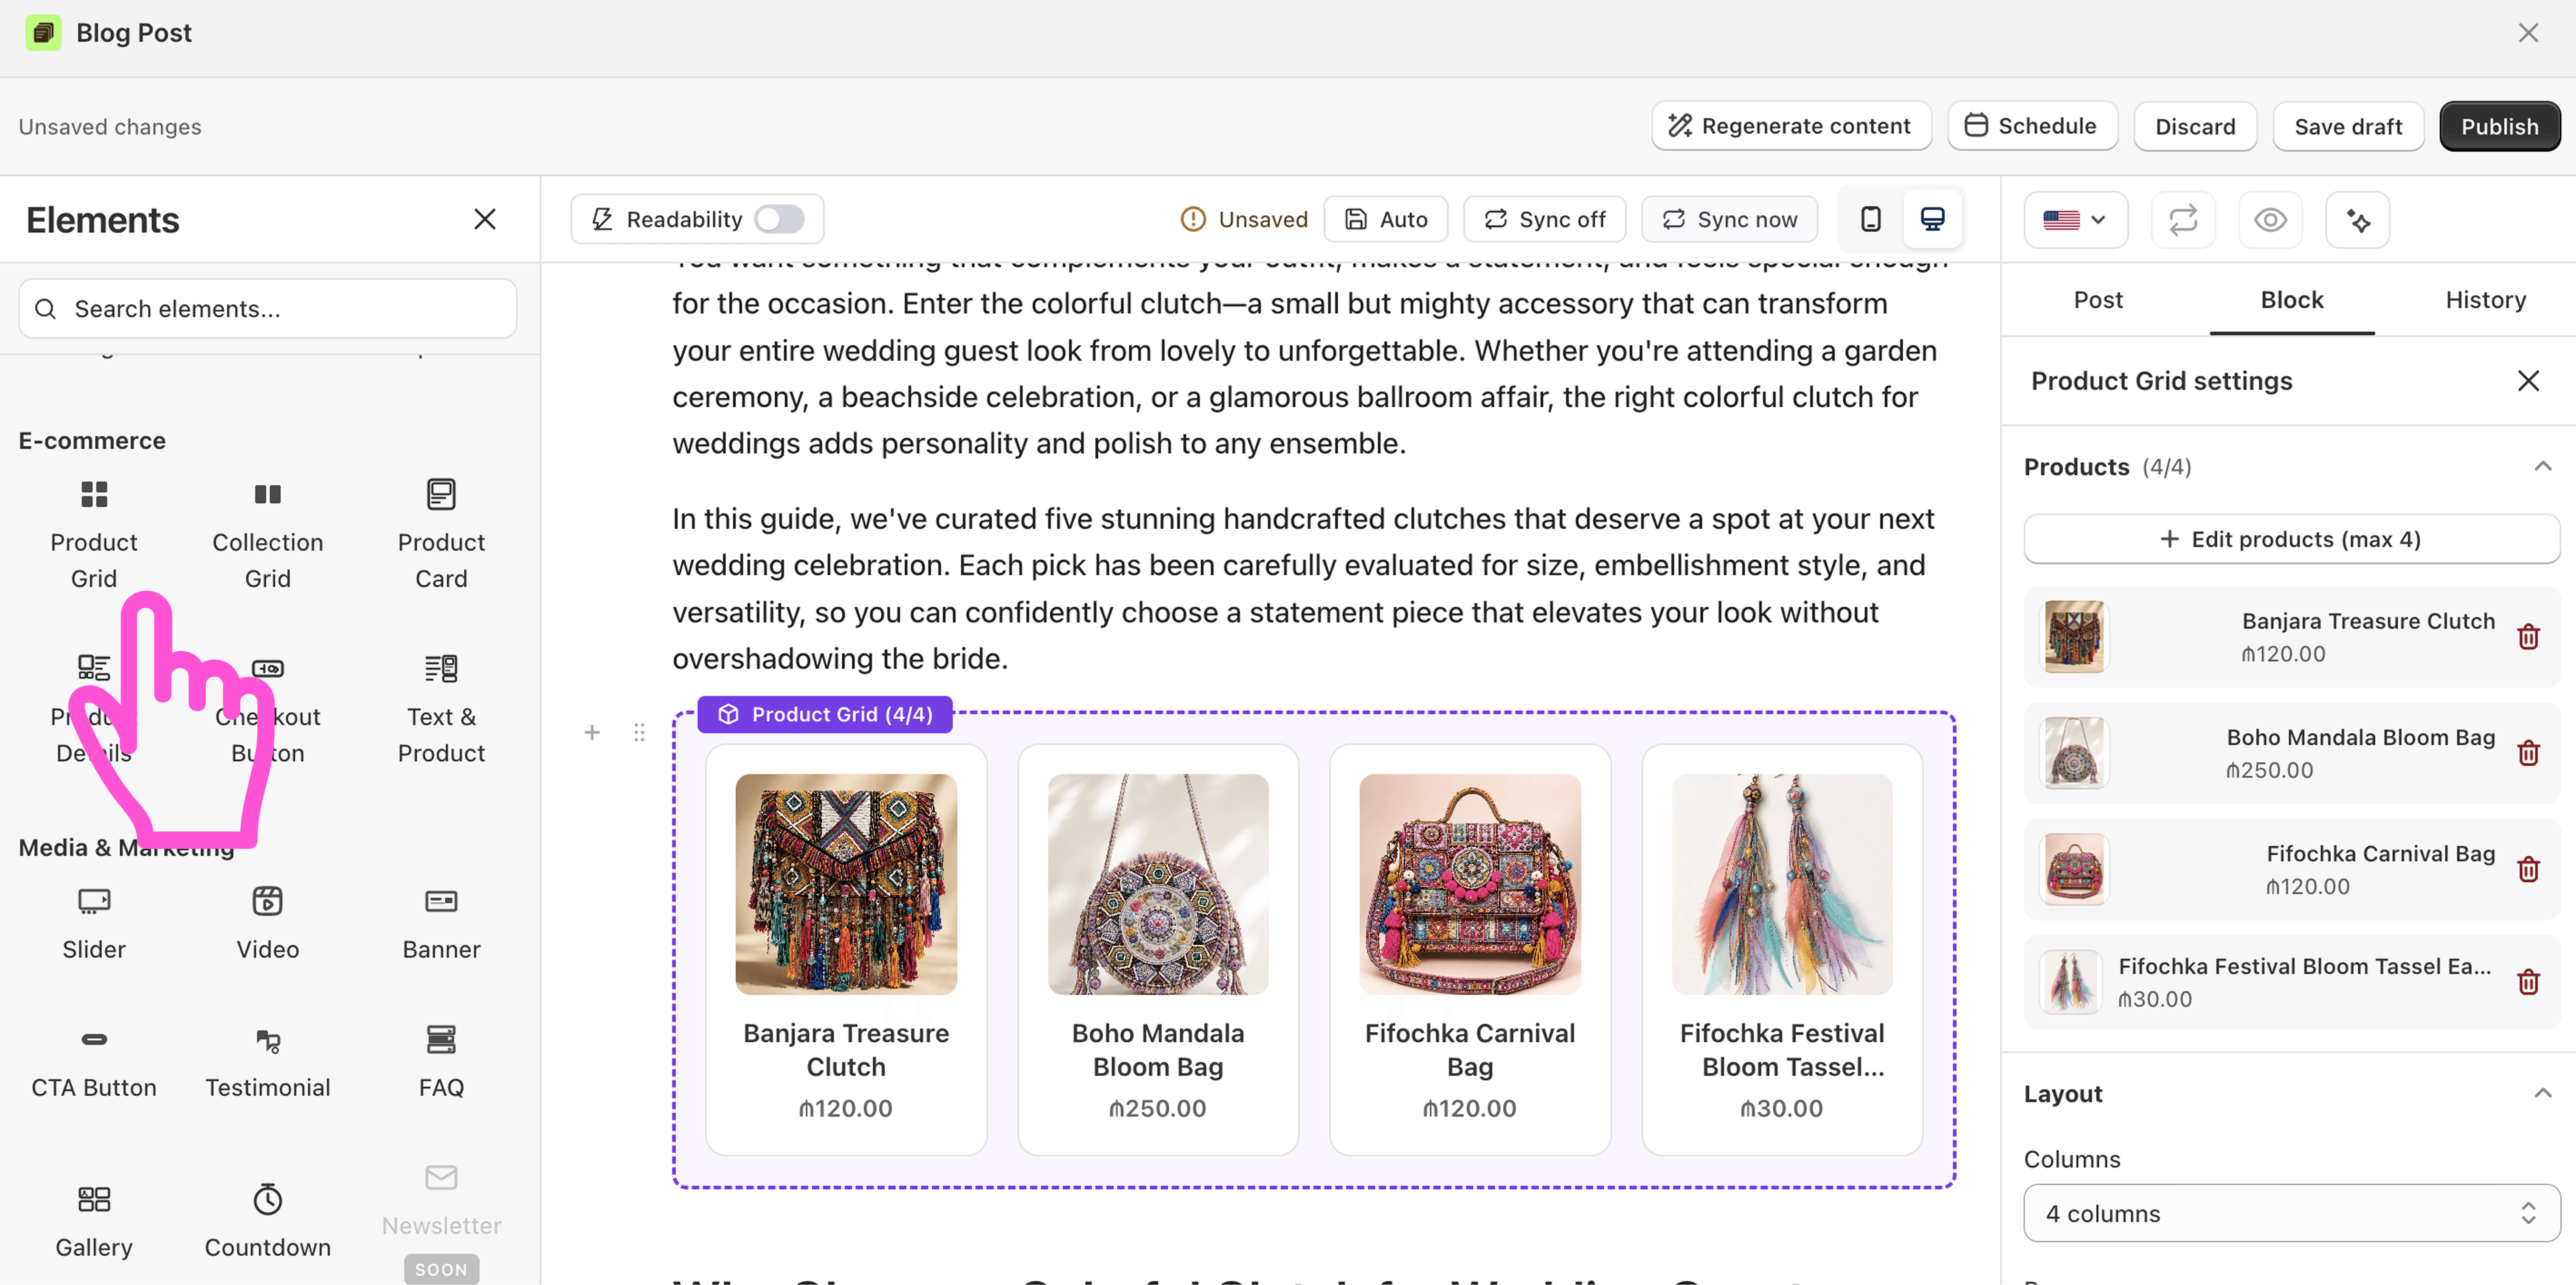The image size is (2576, 1285).
Task: Click Save draft
Action: pyautogui.click(x=2347, y=126)
